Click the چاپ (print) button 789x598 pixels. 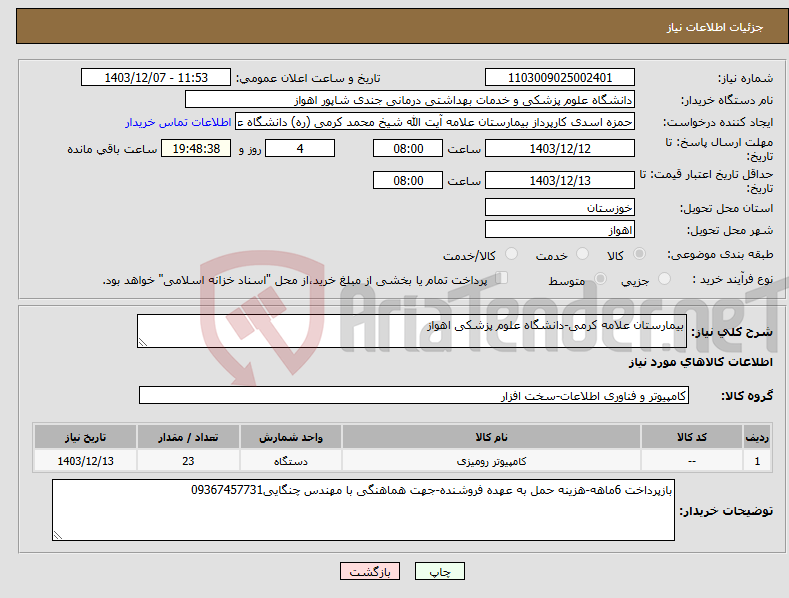pos(439,571)
